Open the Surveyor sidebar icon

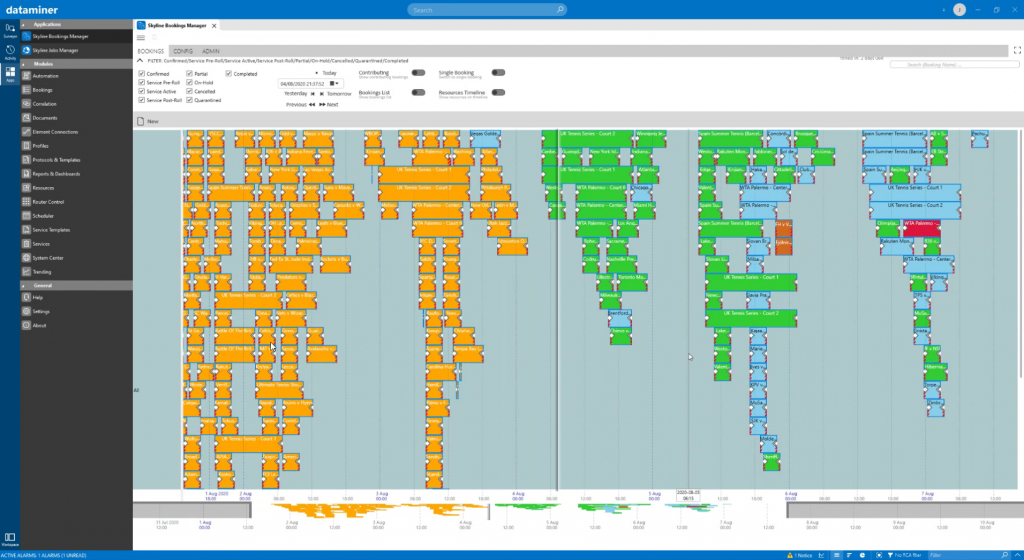click(10, 28)
